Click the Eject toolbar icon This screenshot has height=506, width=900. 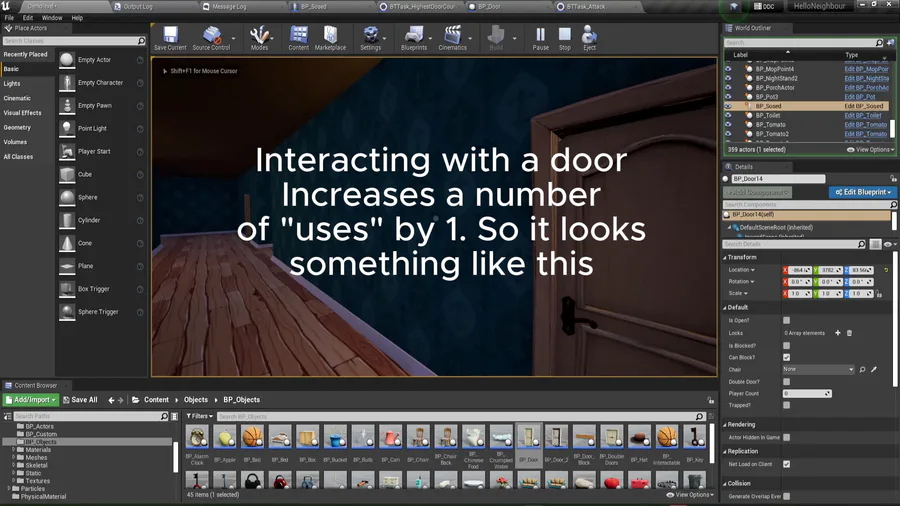tap(589, 38)
